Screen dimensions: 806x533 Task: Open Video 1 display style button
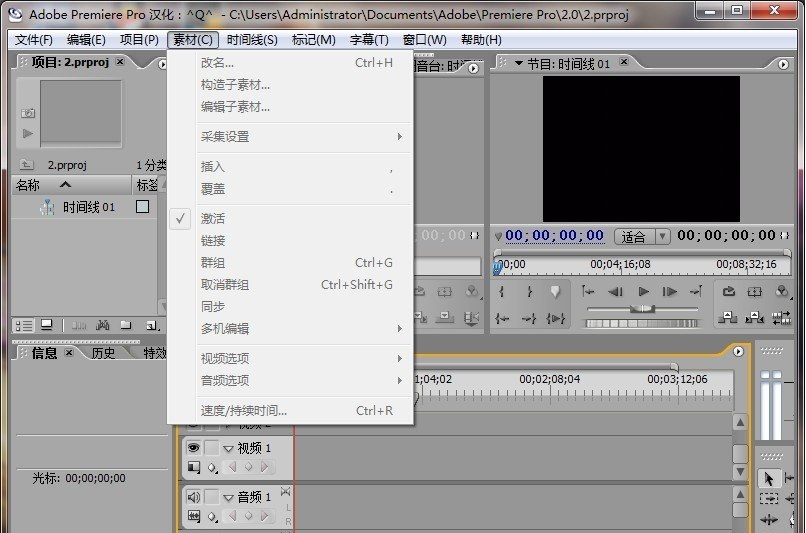tap(194, 467)
